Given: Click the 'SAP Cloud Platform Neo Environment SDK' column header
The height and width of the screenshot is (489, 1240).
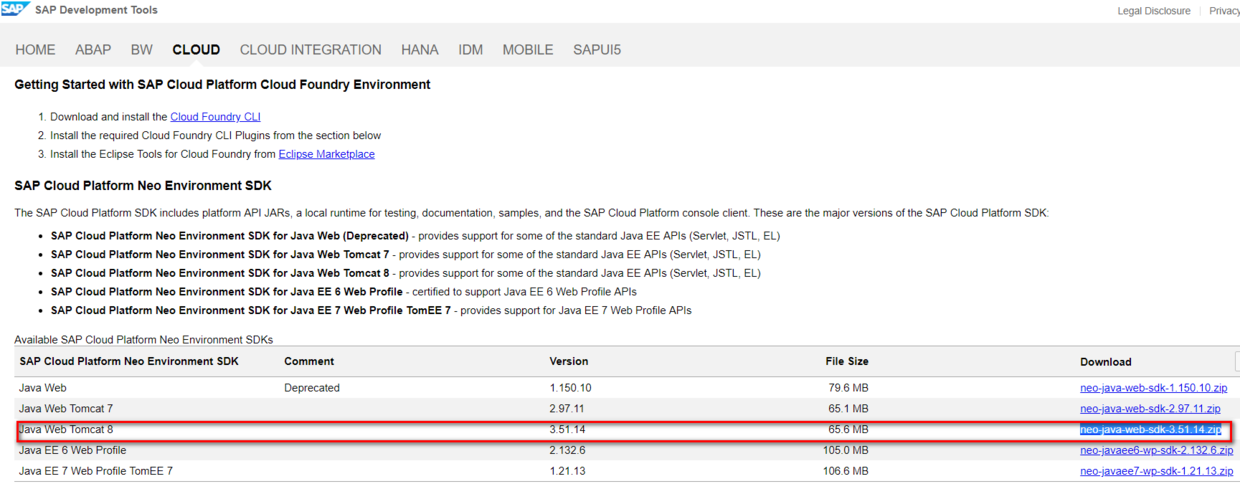Looking at the screenshot, I should tap(129, 362).
